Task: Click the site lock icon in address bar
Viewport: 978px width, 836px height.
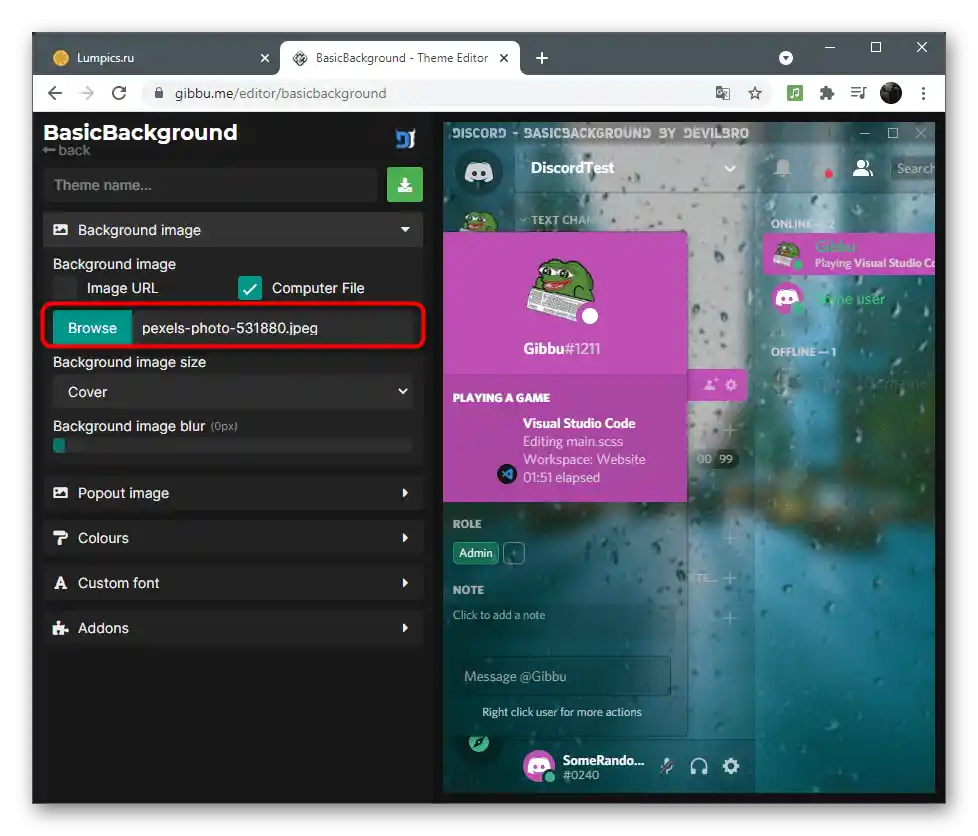Action: click(x=158, y=93)
